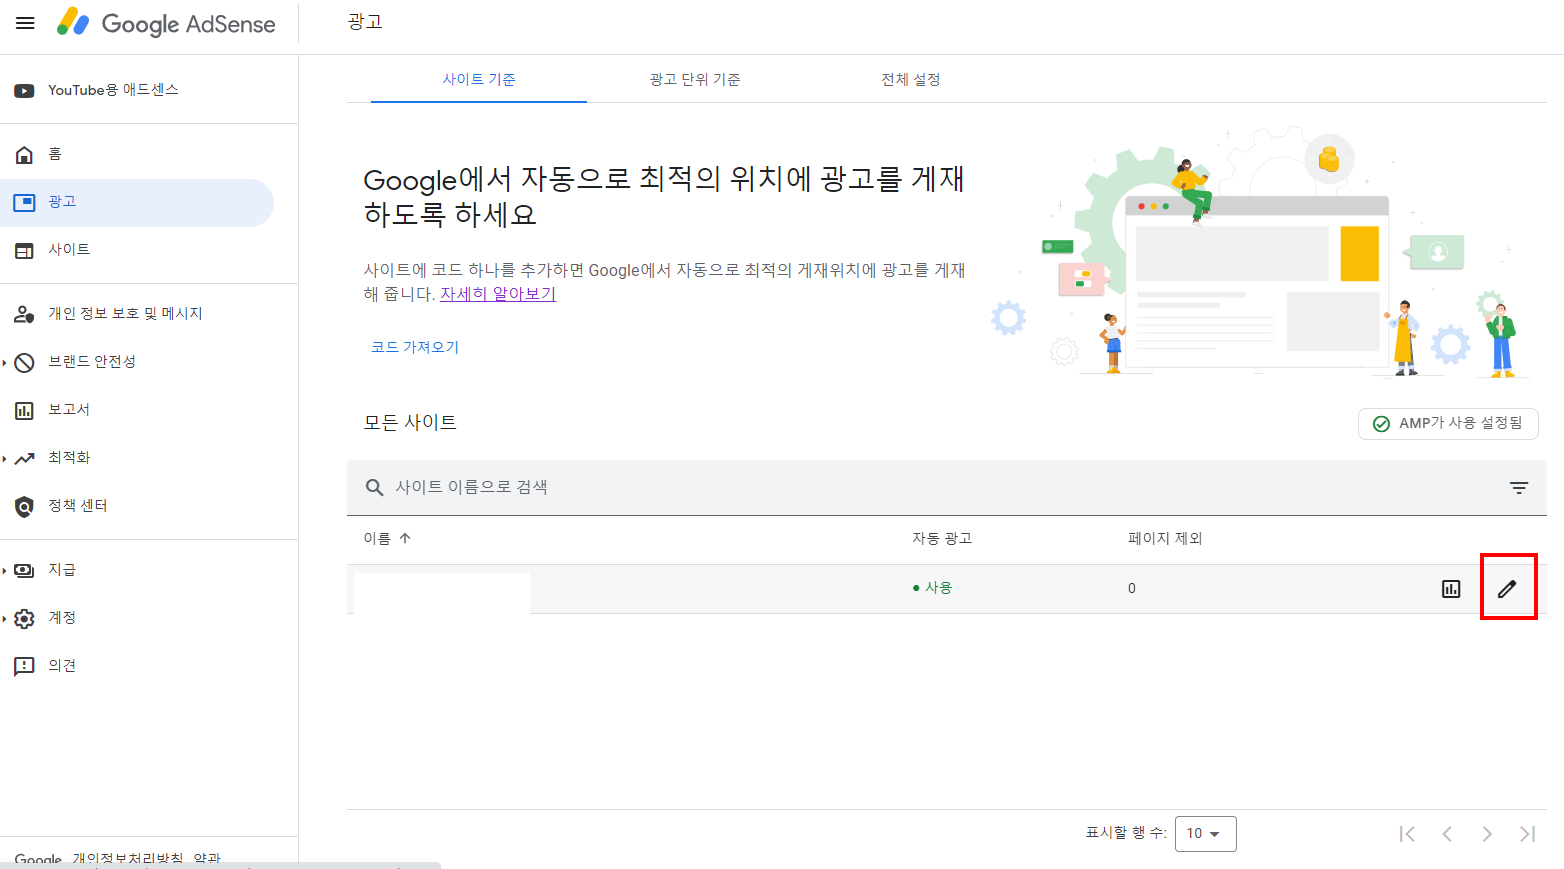Open the hamburger main menu
The width and height of the screenshot is (1564, 869).
25,23
